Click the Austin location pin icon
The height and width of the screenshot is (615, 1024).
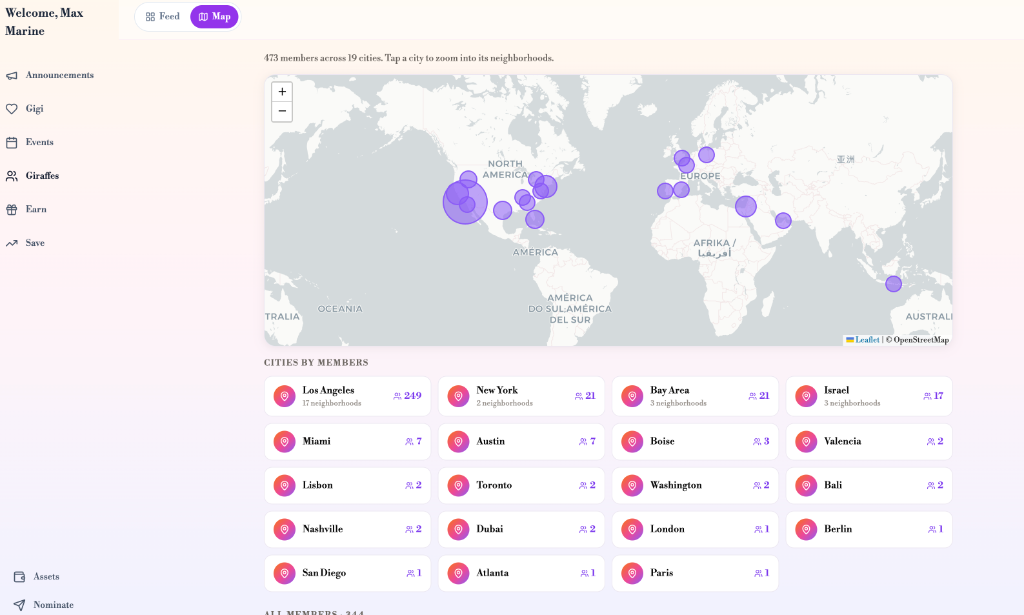[458, 442]
